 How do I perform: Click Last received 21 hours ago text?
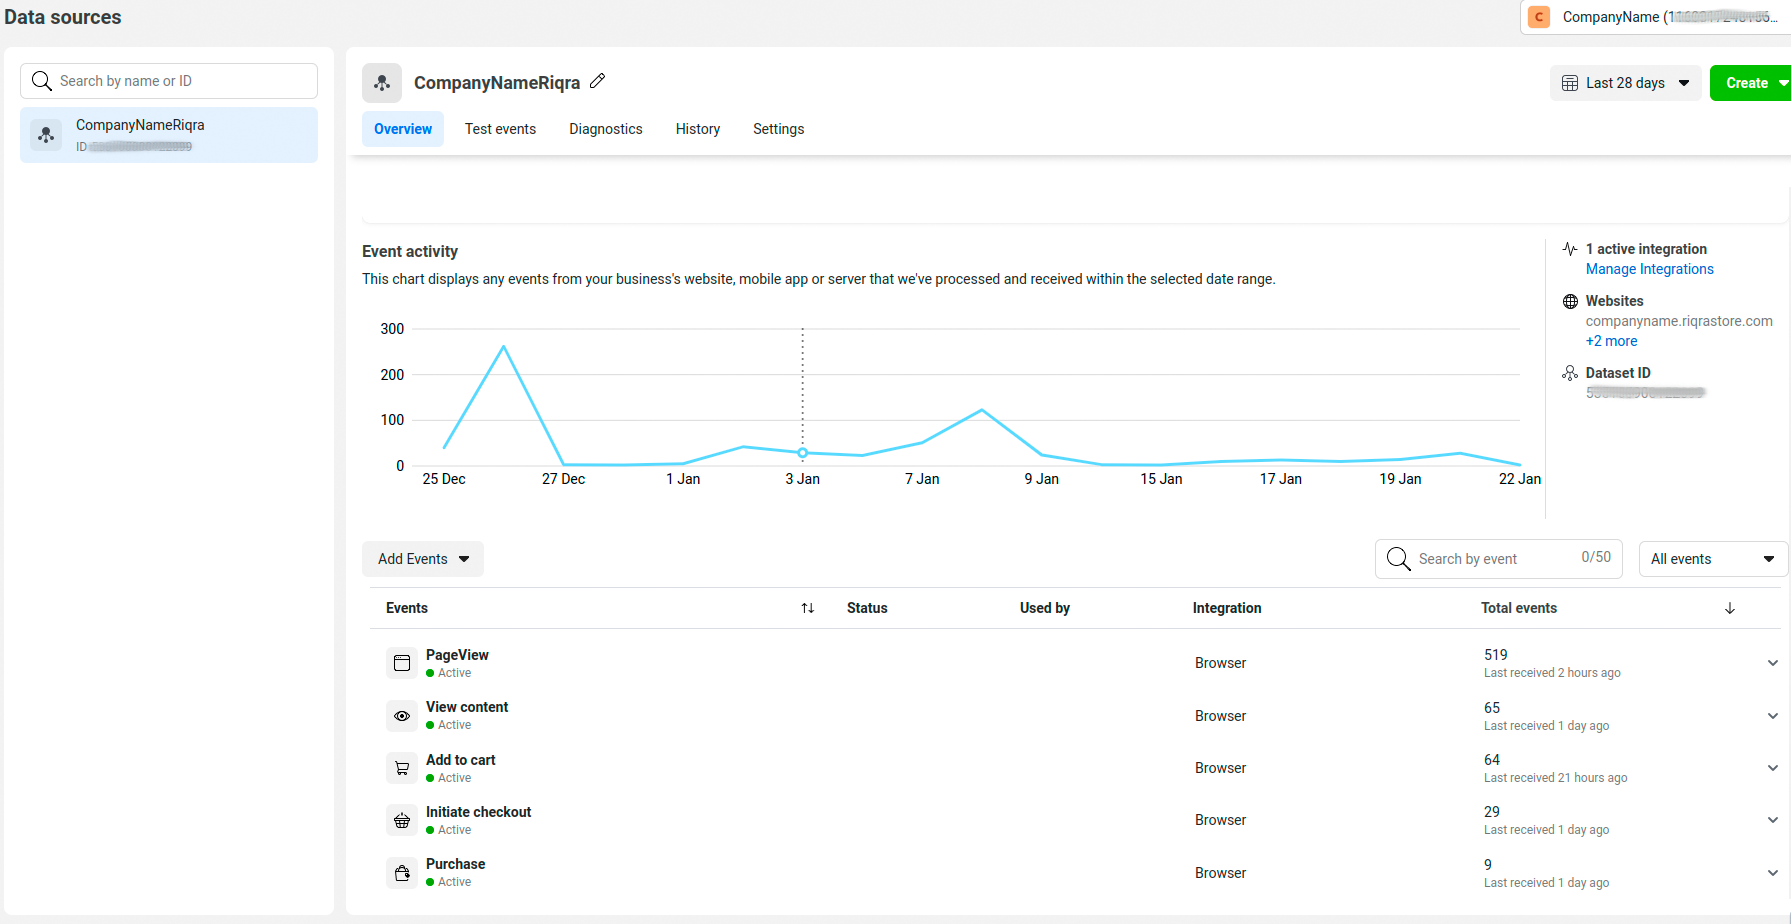point(1556,778)
